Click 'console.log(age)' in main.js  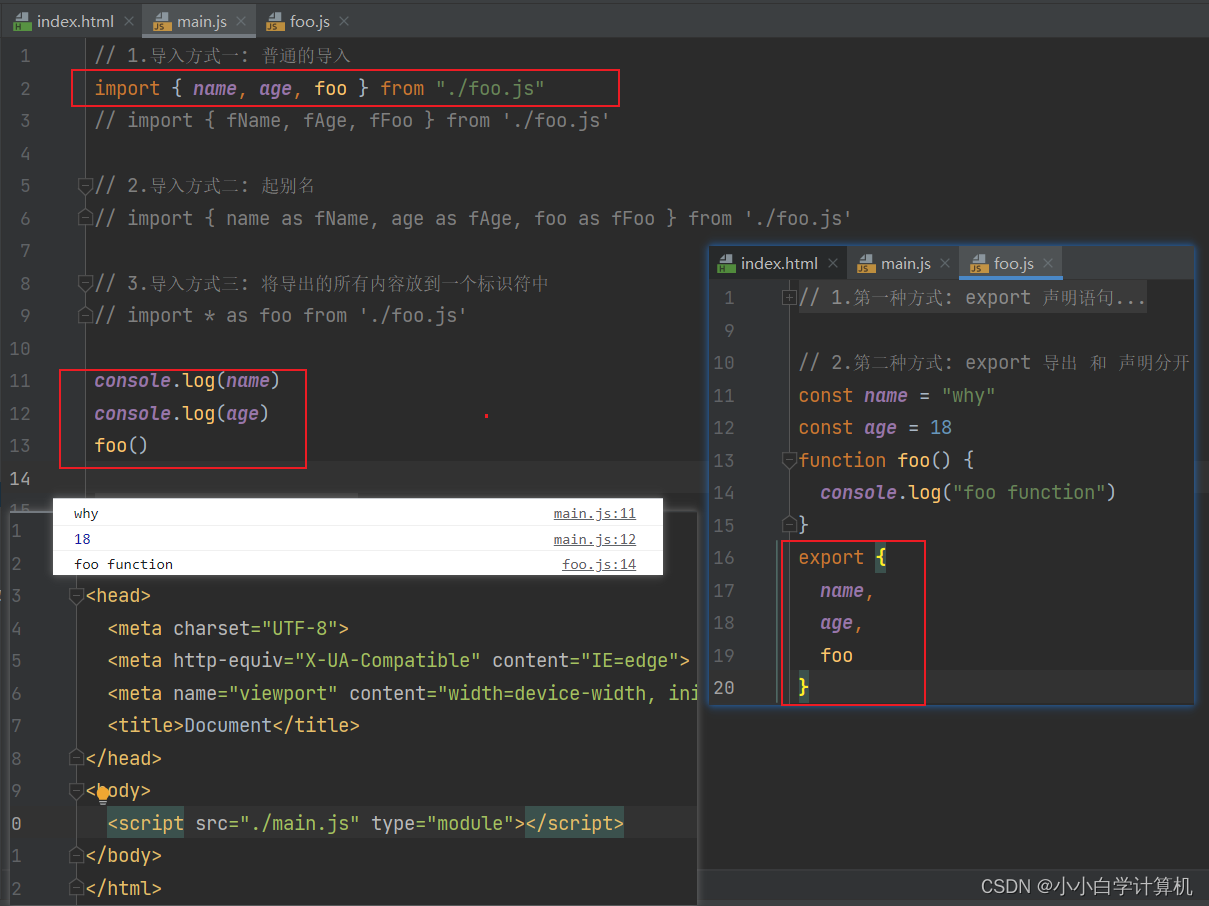click(x=182, y=413)
